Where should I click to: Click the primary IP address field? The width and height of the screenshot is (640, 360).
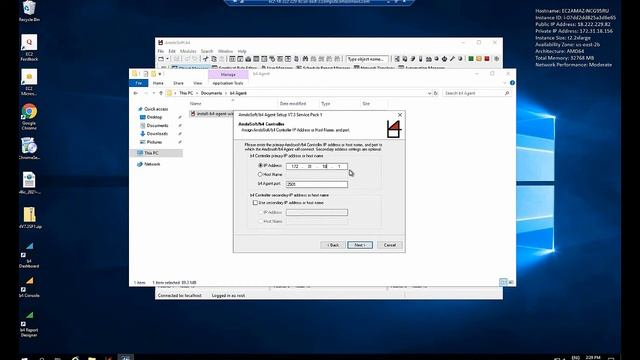[x=317, y=166]
